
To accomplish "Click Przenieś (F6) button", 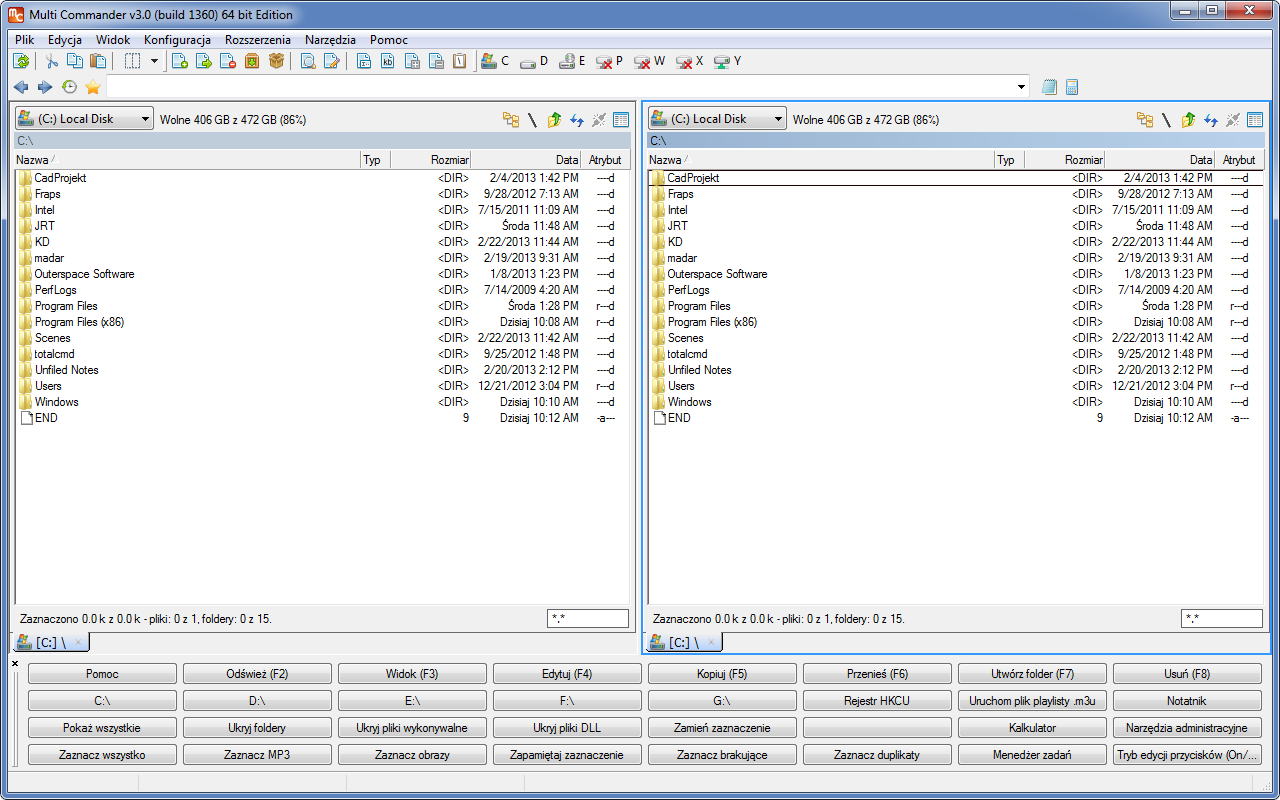I will pos(877,674).
